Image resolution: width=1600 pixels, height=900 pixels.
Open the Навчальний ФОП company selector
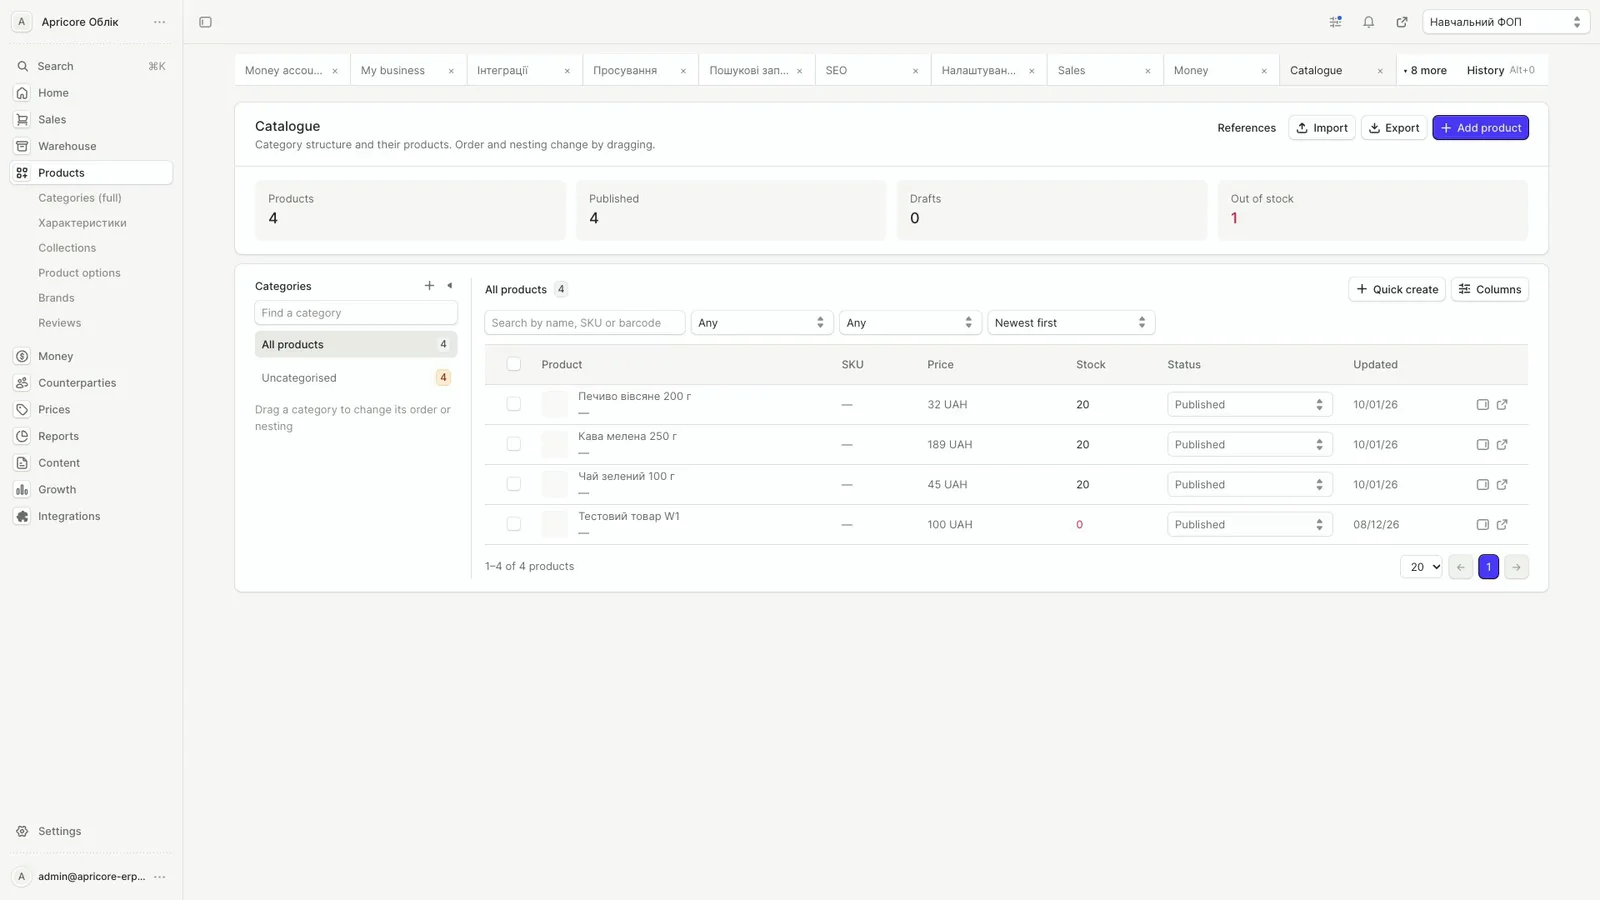tap(1505, 22)
